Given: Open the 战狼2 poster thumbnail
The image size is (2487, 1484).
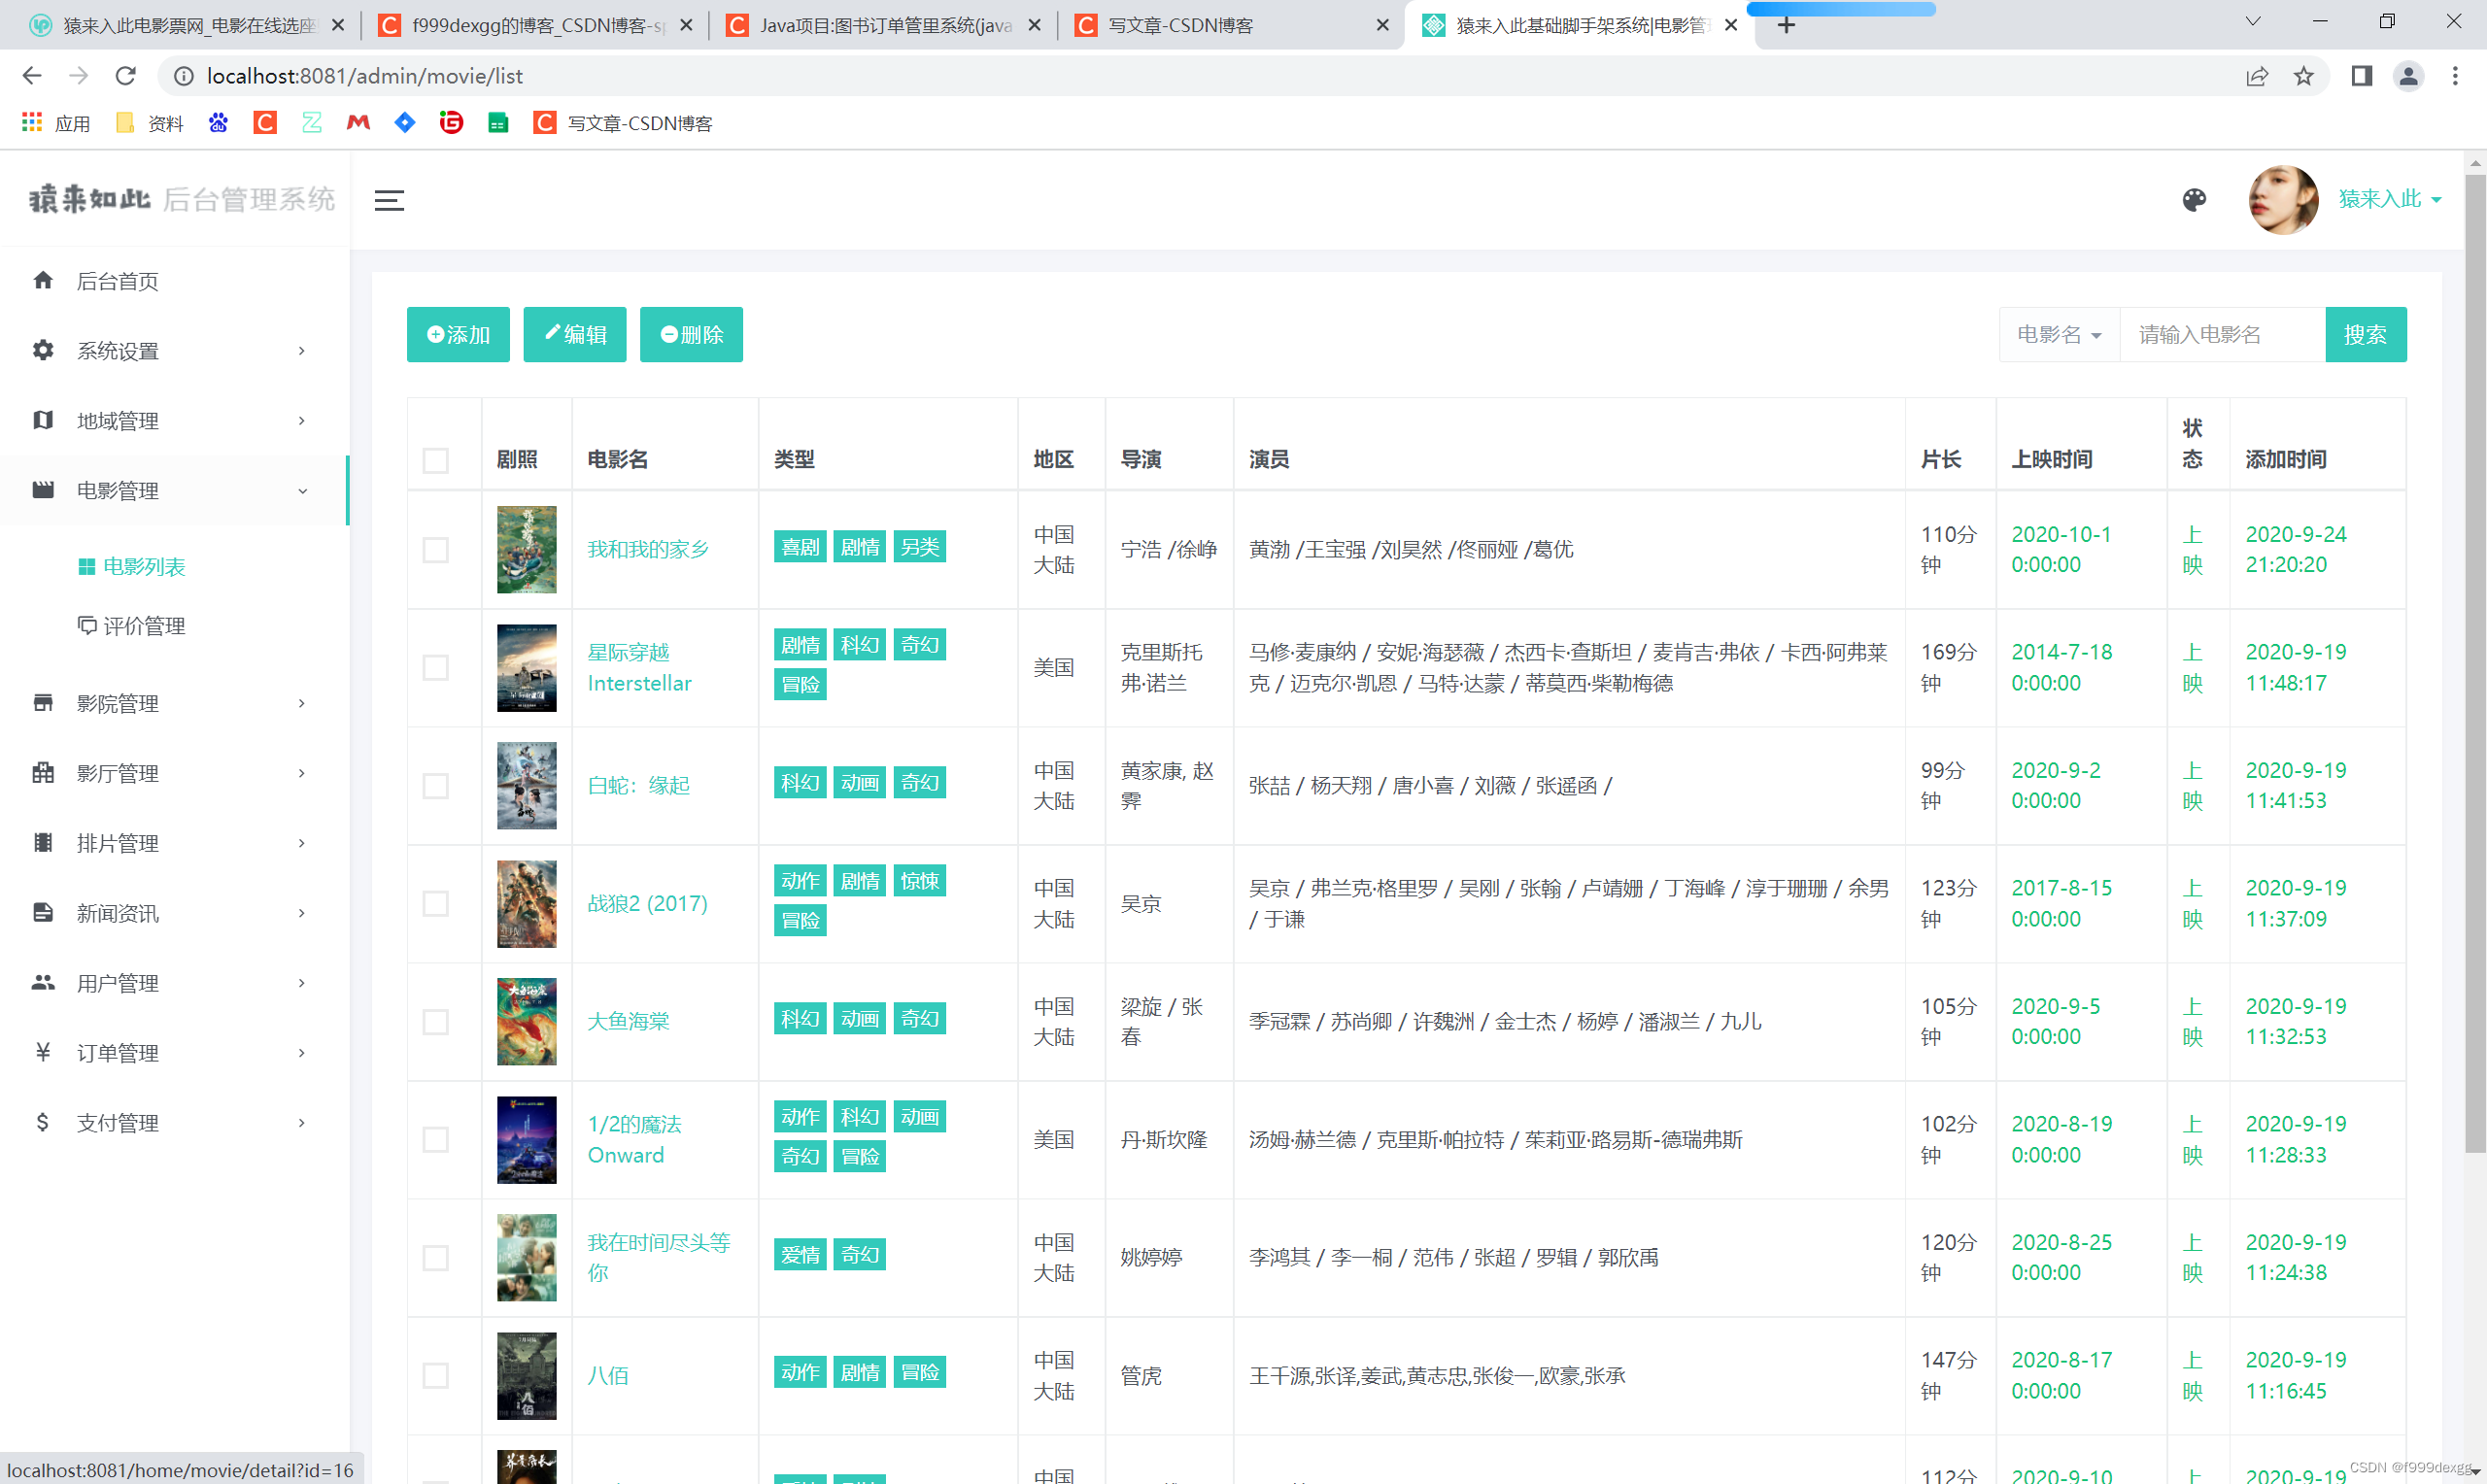Looking at the screenshot, I should 526,903.
